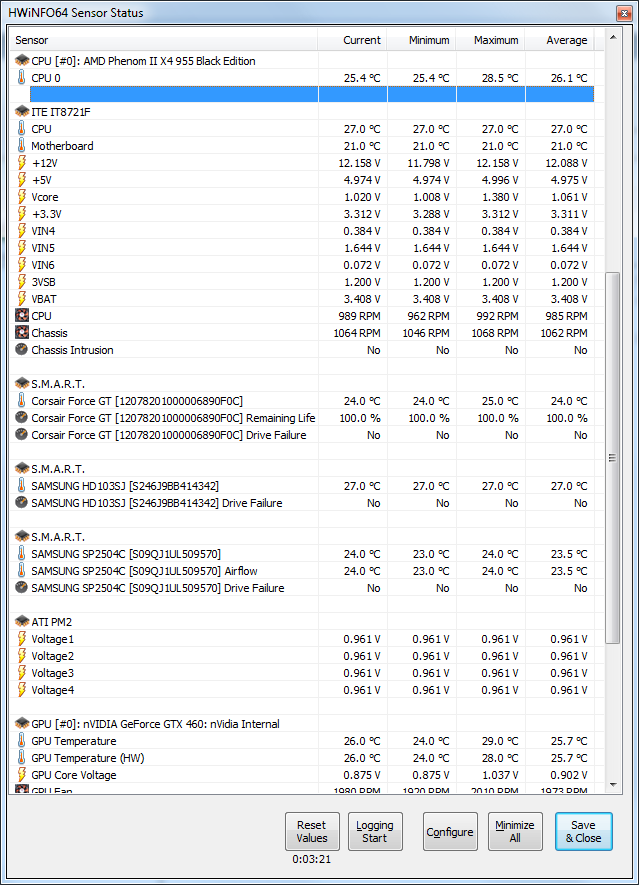This screenshot has height=885, width=639.
Task: Click the fan icon beside CPU RPM row
Action: (21, 316)
